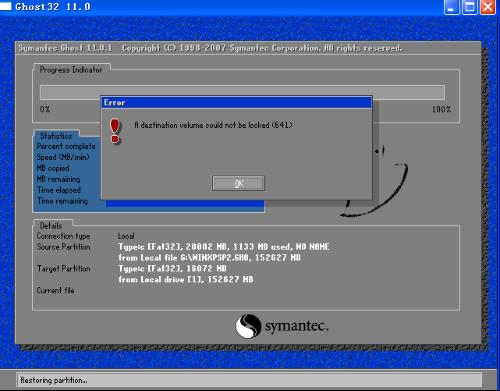Click the red exclamation error icon
Viewport: 500px width, 391px height.
coord(115,131)
